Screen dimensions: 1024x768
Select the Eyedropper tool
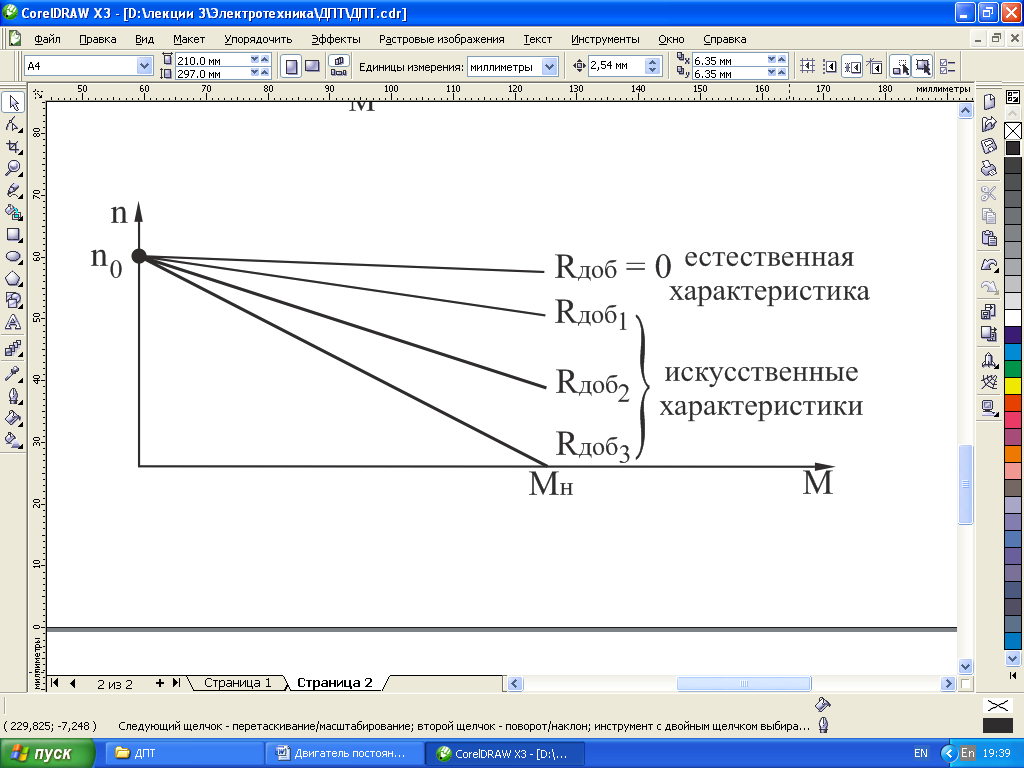click(13, 374)
